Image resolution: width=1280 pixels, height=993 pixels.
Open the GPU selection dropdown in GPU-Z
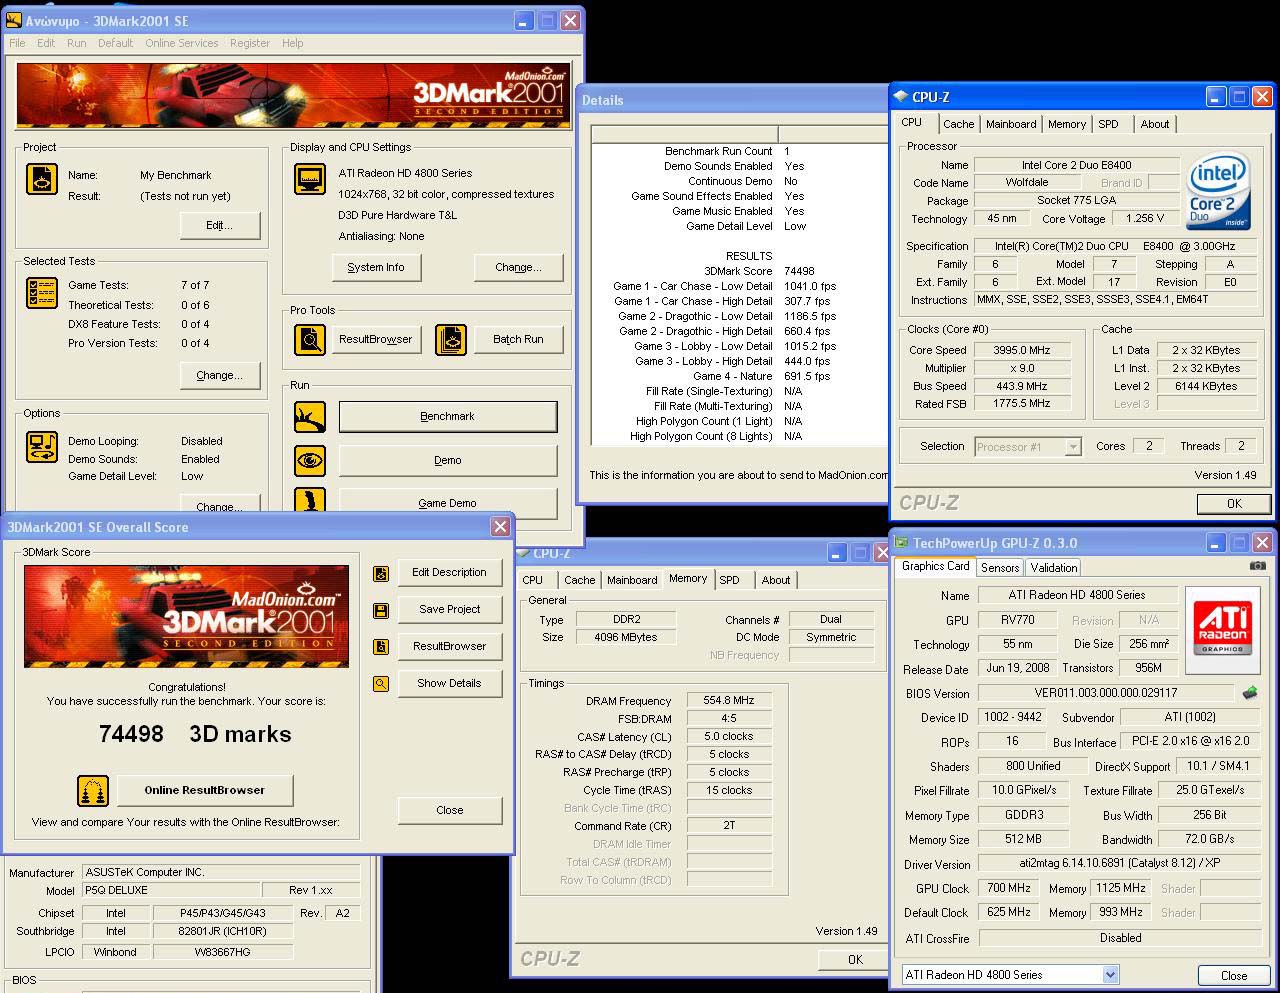point(1110,975)
